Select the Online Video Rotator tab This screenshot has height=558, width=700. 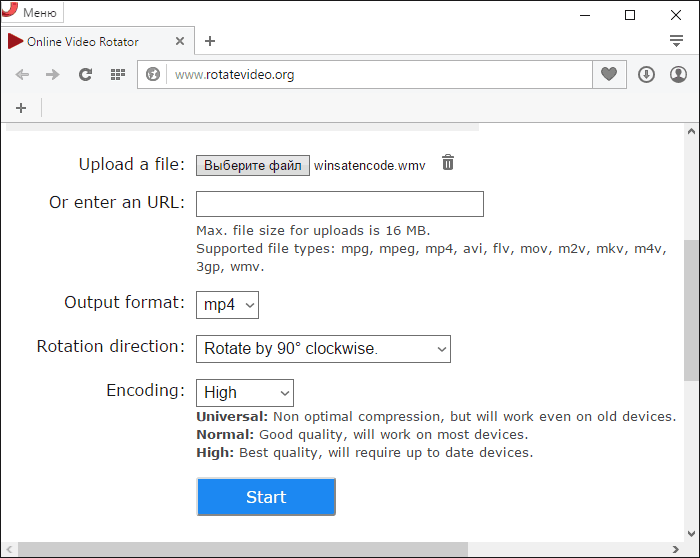(x=85, y=42)
